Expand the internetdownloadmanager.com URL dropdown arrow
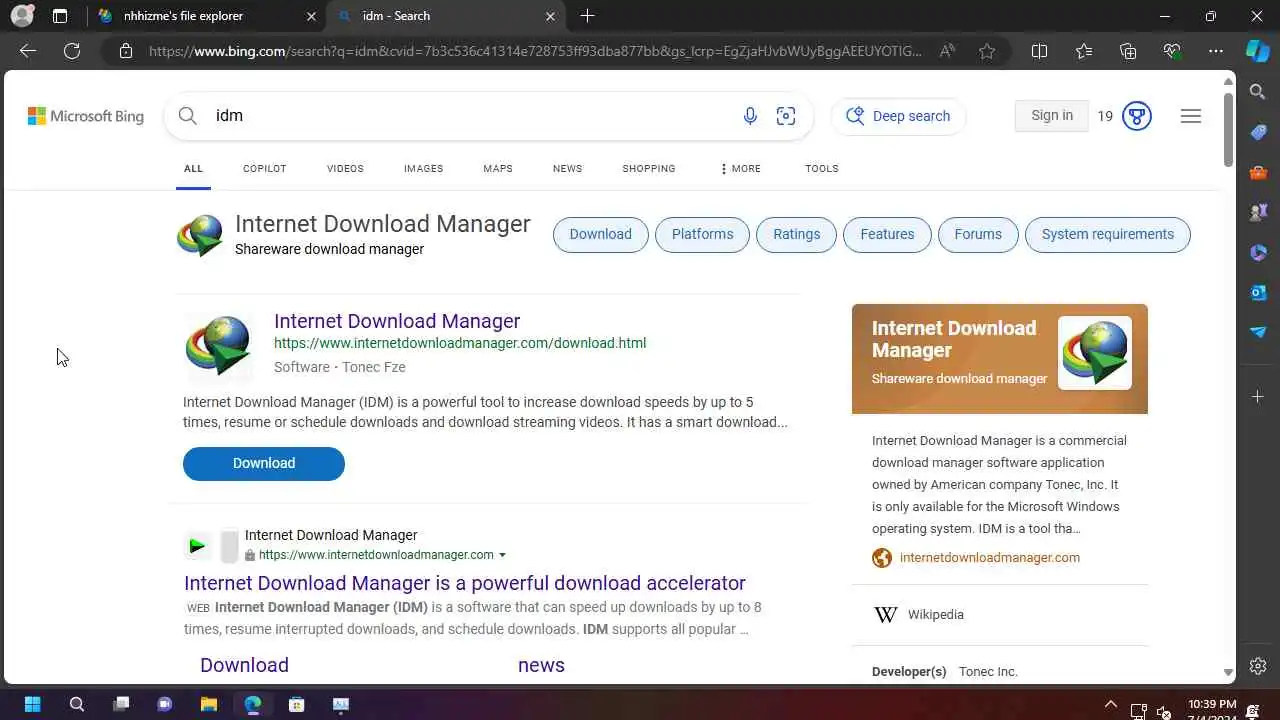The height and width of the screenshot is (720, 1280). click(x=502, y=555)
